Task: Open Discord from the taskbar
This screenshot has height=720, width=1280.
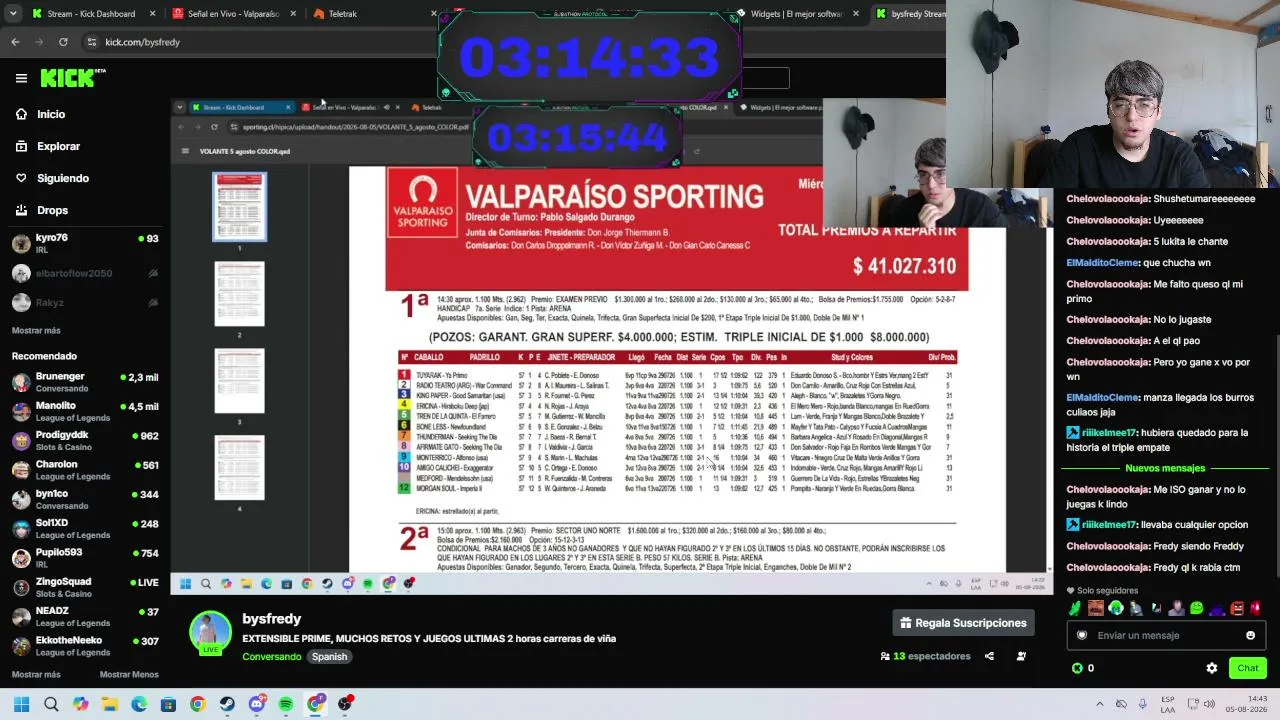Action: click(257, 704)
